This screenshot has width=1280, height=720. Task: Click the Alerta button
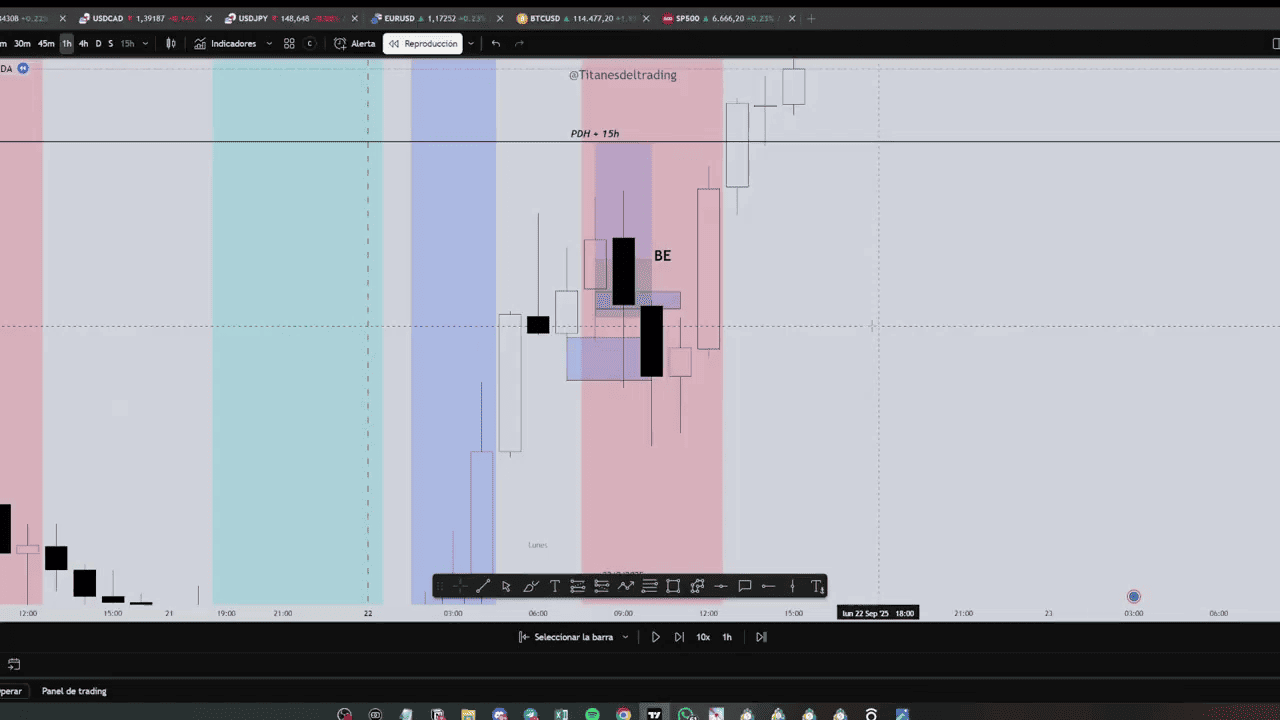355,43
